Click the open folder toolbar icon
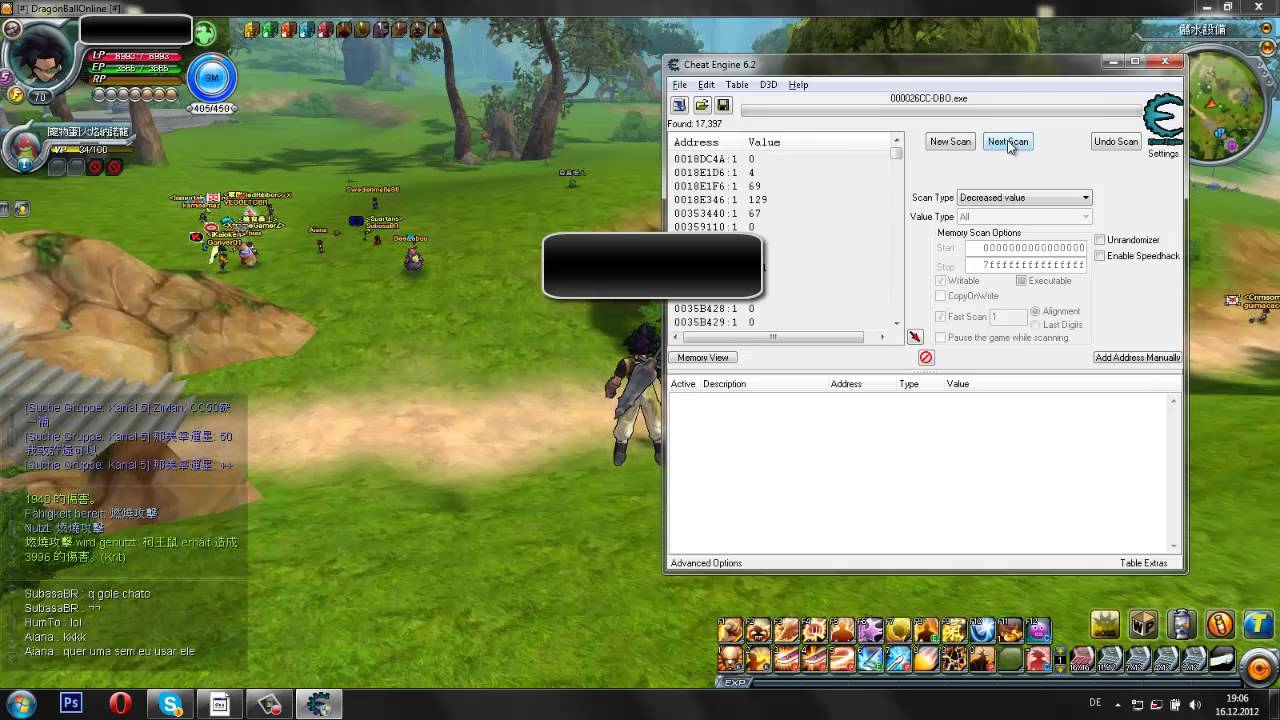This screenshot has height=720, width=1280. click(x=702, y=105)
